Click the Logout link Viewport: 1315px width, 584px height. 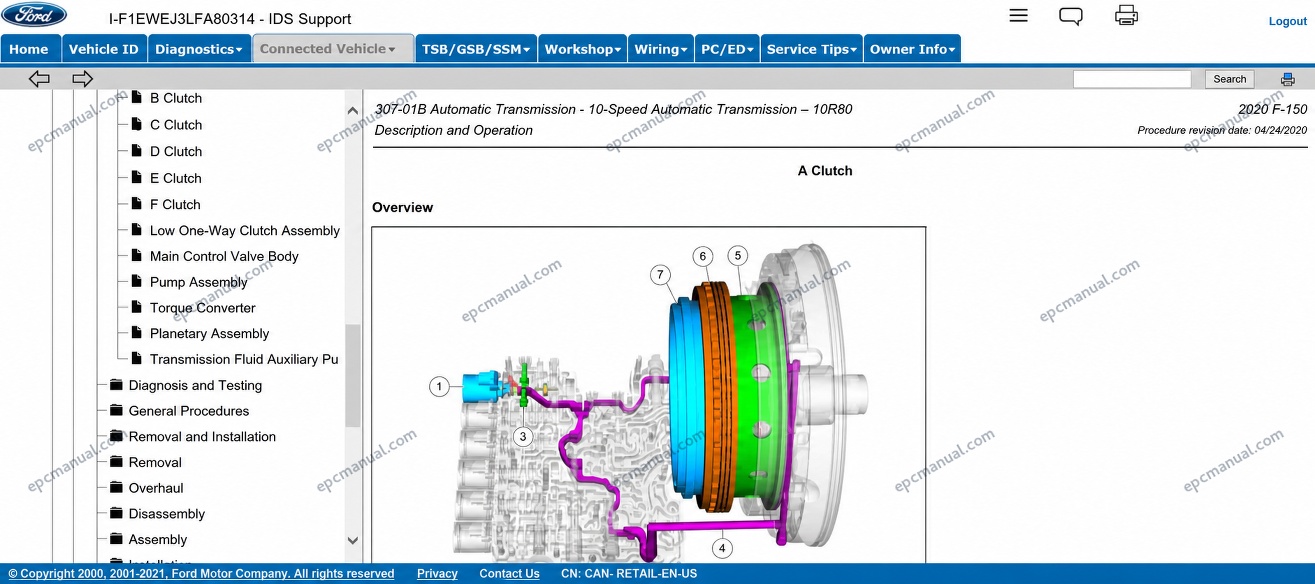(x=1287, y=21)
